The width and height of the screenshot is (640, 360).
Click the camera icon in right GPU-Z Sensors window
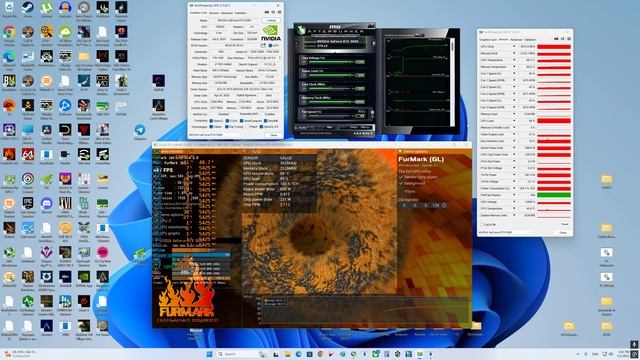pos(556,39)
